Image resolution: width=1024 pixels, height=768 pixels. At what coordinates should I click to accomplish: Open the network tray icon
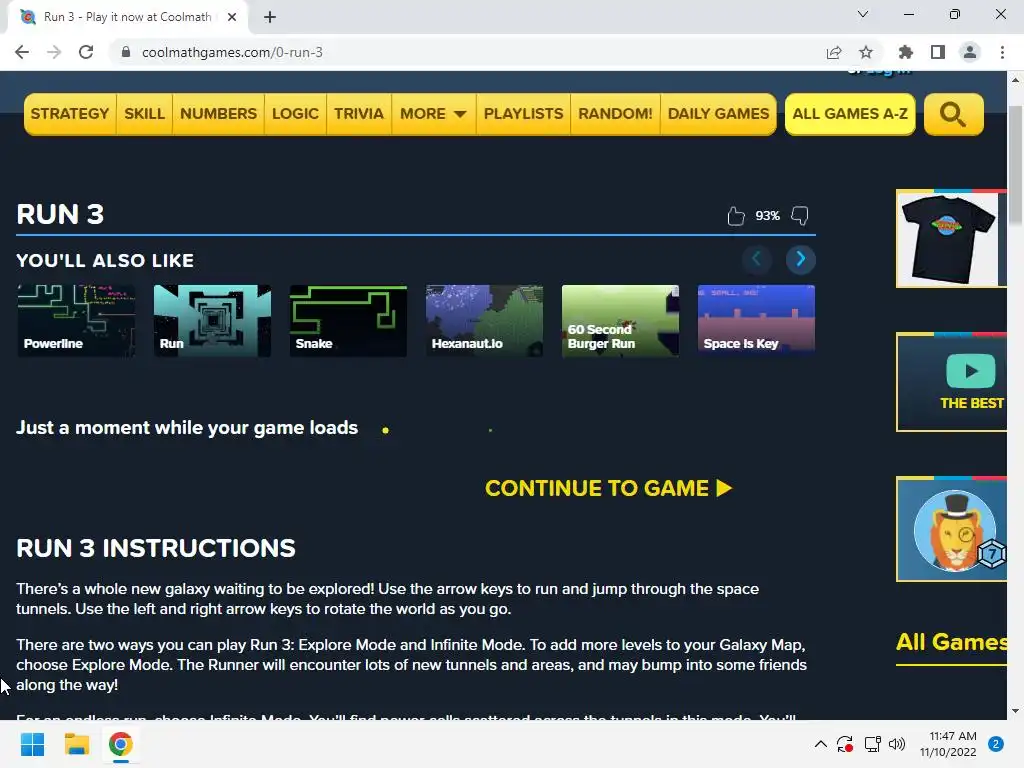tap(872, 744)
